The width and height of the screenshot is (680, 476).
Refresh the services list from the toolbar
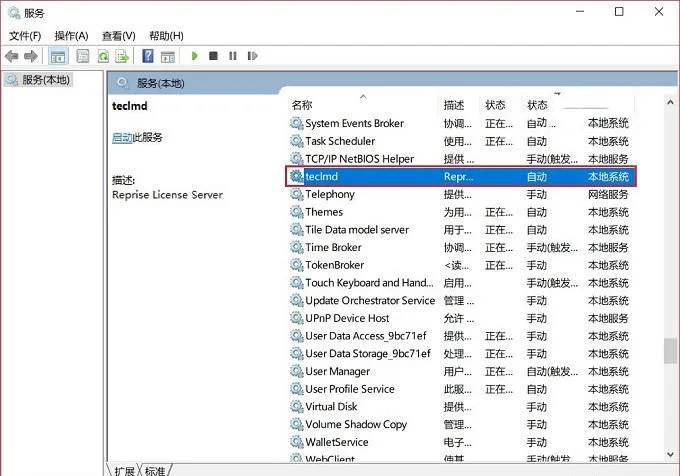(x=103, y=56)
